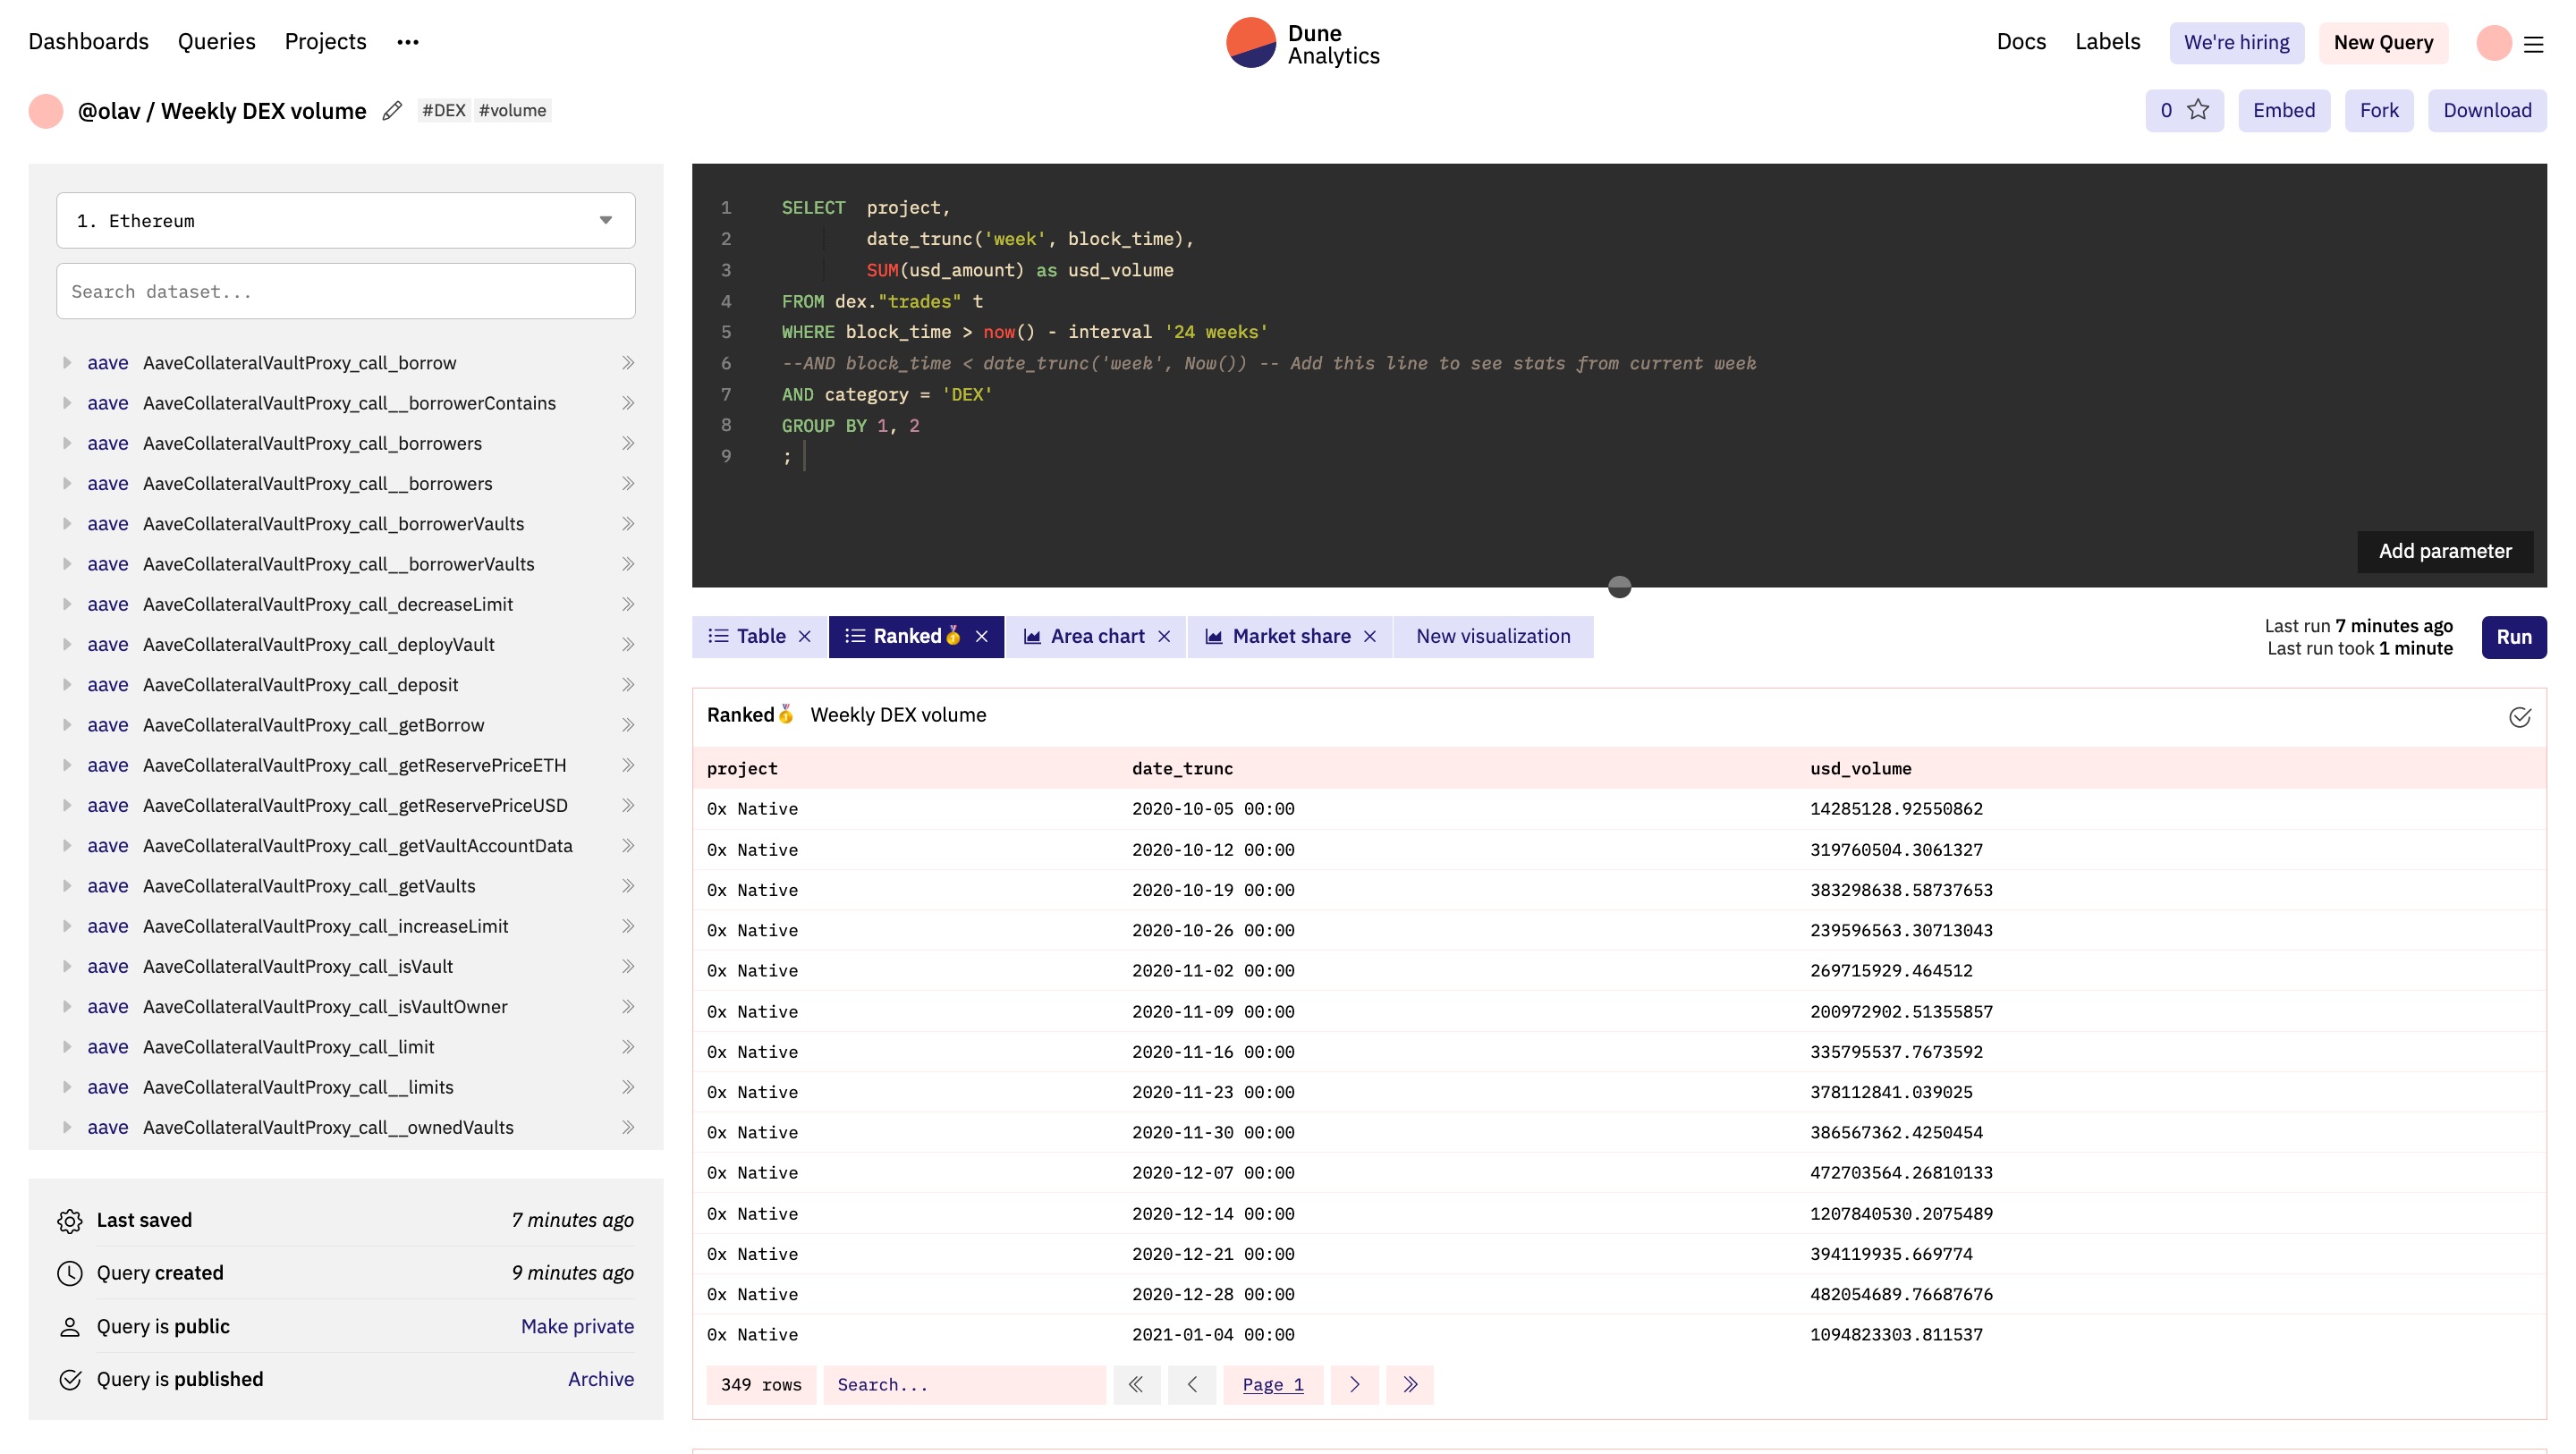The height and width of the screenshot is (1454, 2576).
Task: Open the Projects menu
Action: pos(325,42)
